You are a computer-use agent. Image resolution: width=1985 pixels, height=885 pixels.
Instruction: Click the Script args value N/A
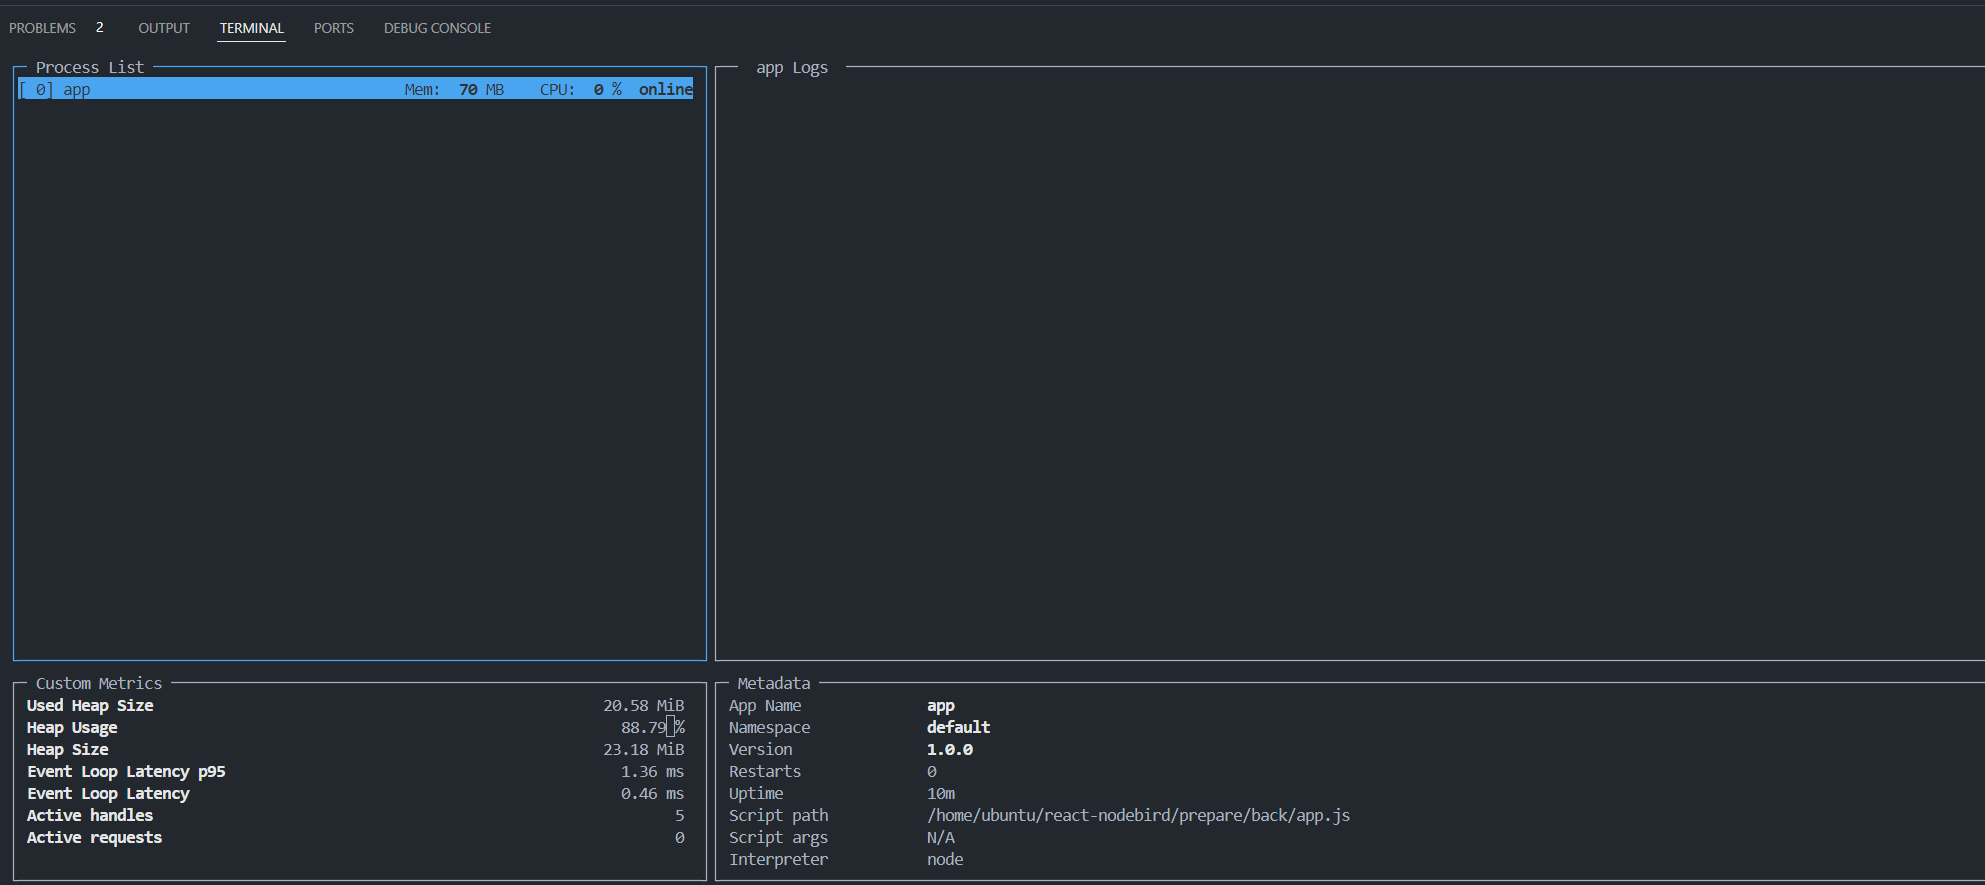pos(941,837)
